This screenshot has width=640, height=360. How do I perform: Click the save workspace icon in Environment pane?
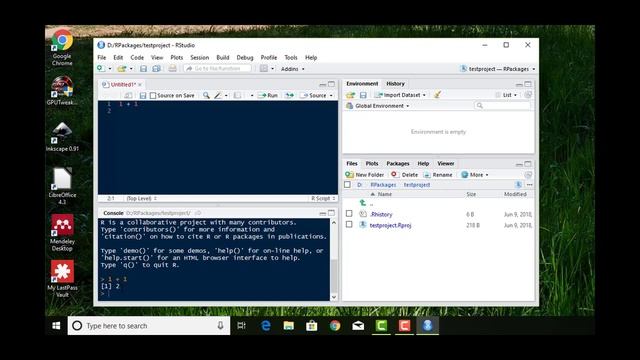pos(363,95)
